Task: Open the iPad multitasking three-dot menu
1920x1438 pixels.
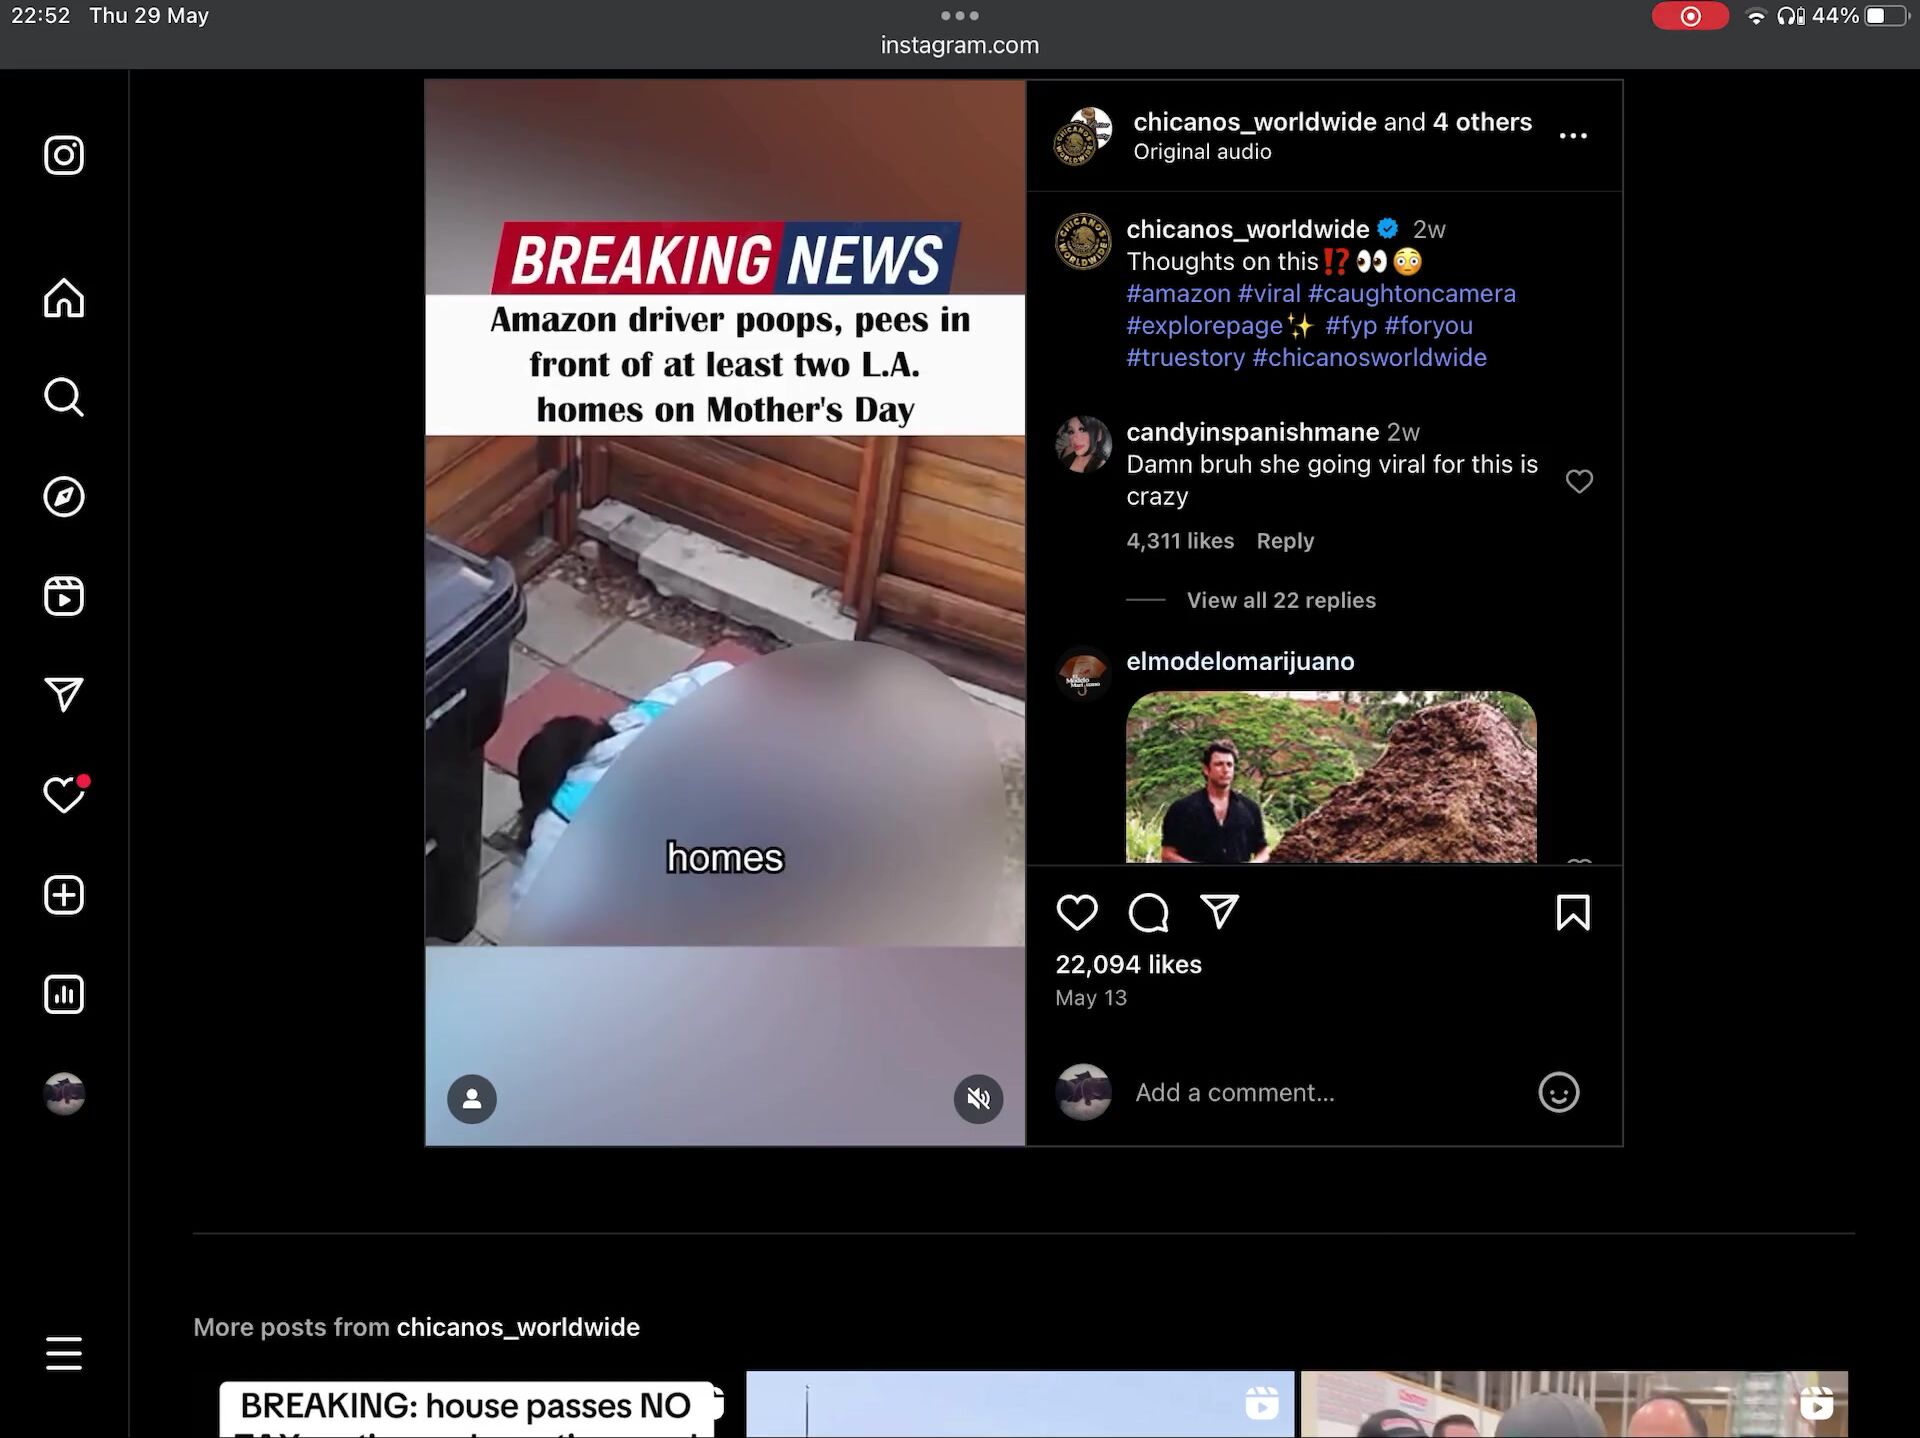Action: click(960, 15)
